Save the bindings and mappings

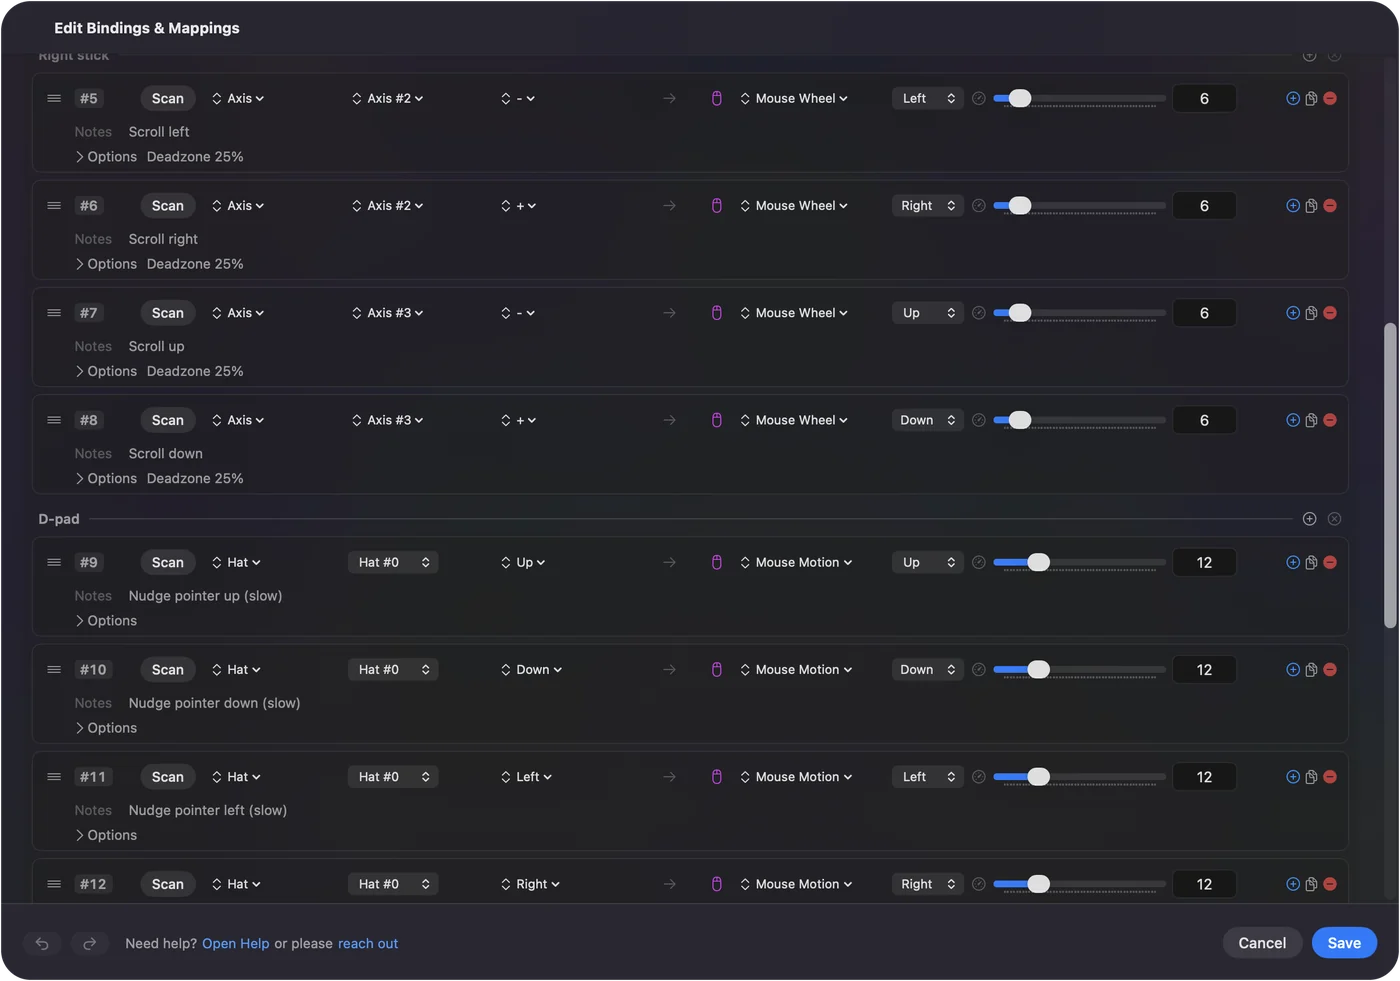[1344, 943]
